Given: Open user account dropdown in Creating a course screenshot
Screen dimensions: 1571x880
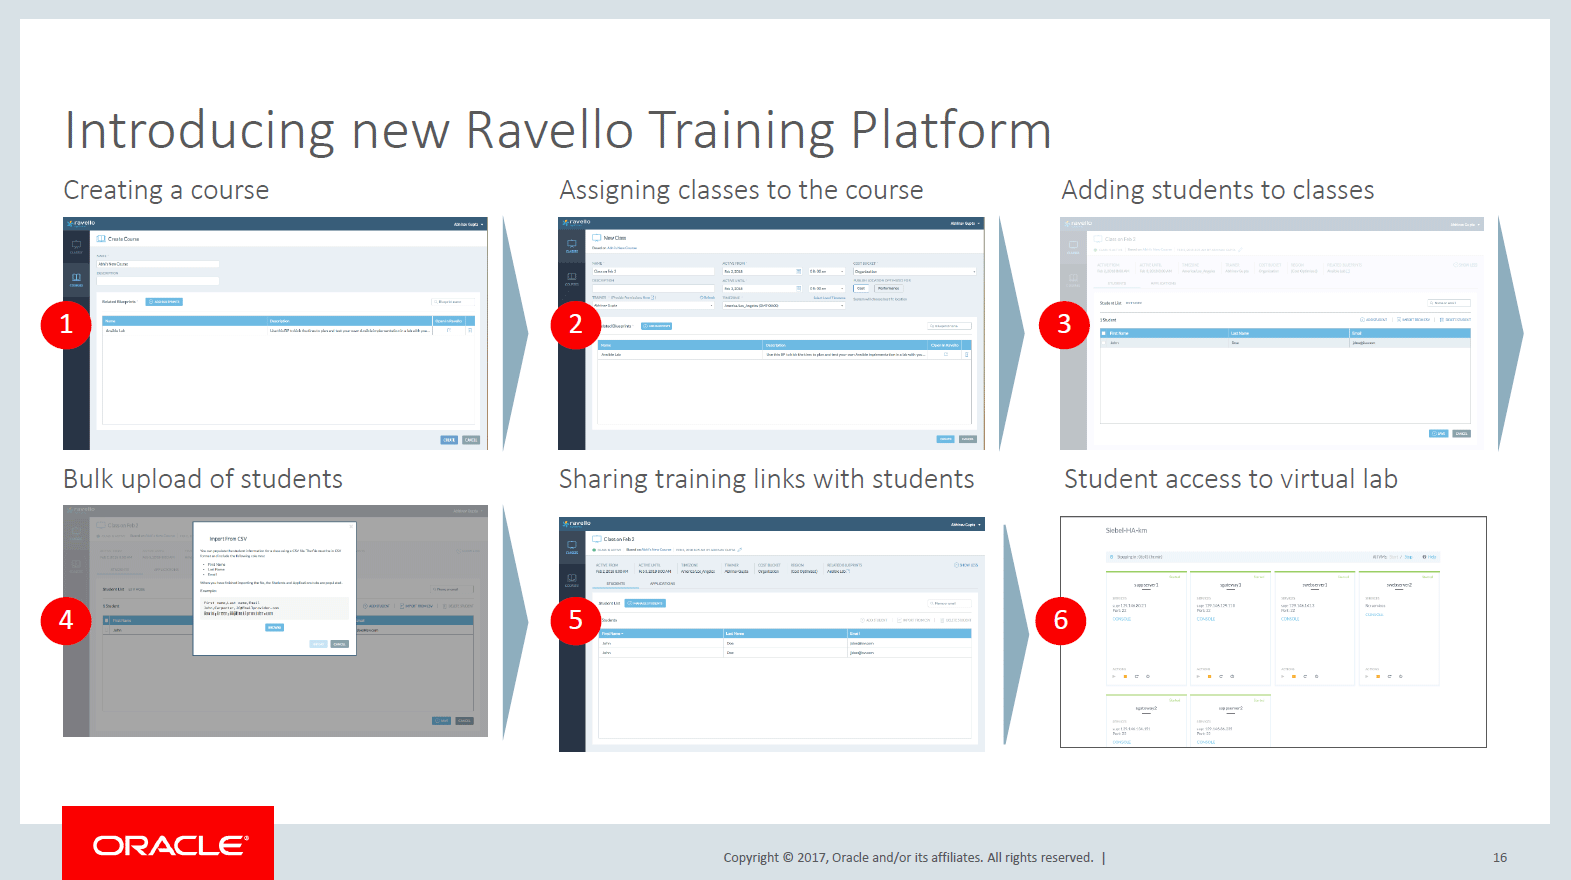Looking at the screenshot, I should pos(468,224).
